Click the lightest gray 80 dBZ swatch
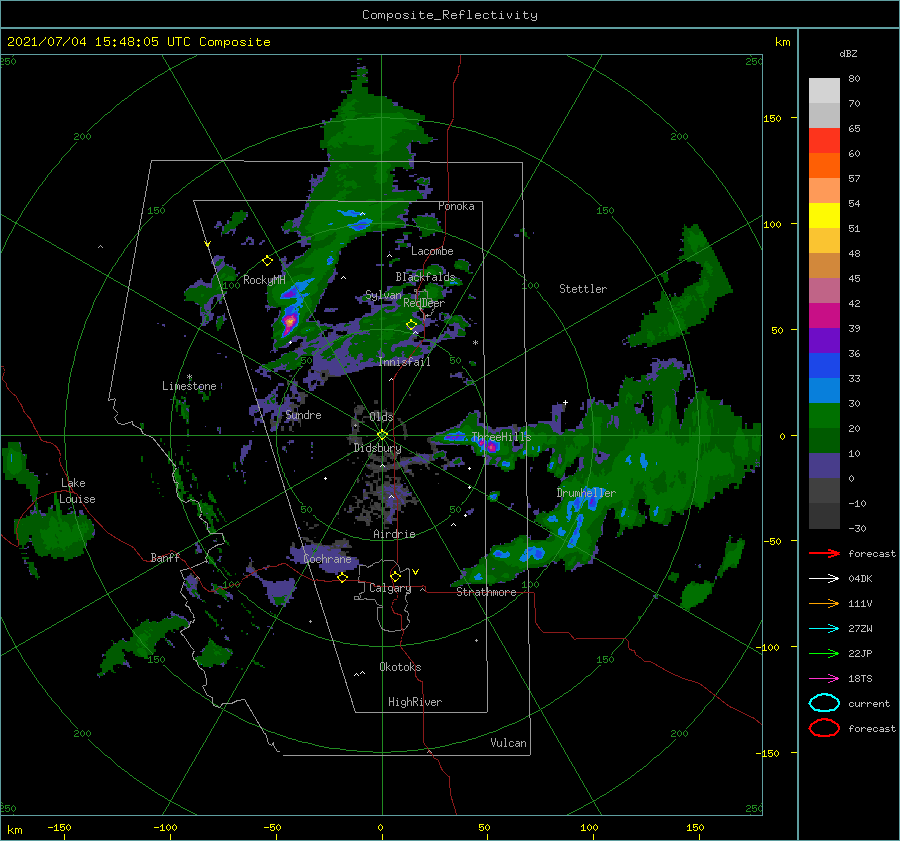 [x=824, y=91]
